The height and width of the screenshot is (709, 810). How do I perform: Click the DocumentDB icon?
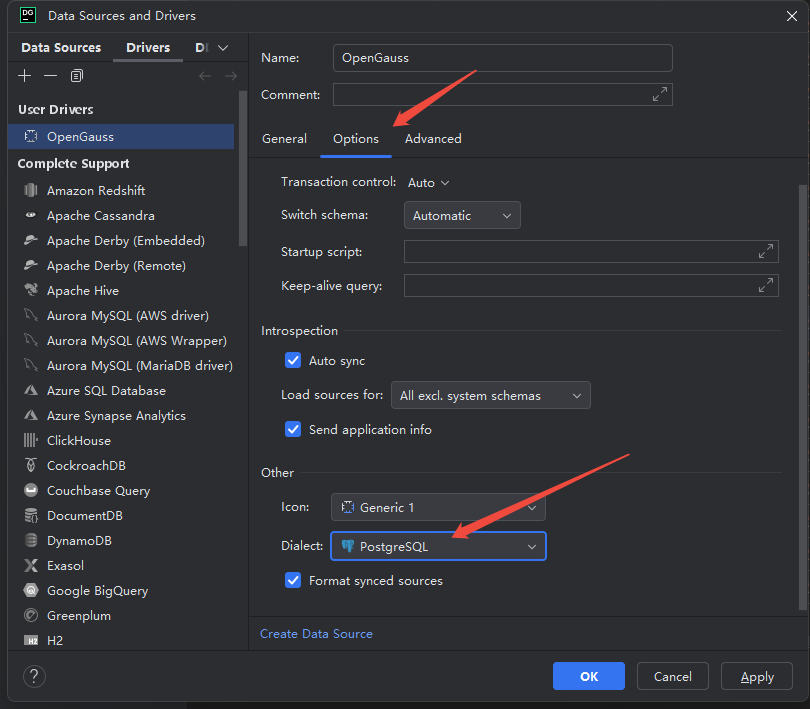[x=31, y=515]
